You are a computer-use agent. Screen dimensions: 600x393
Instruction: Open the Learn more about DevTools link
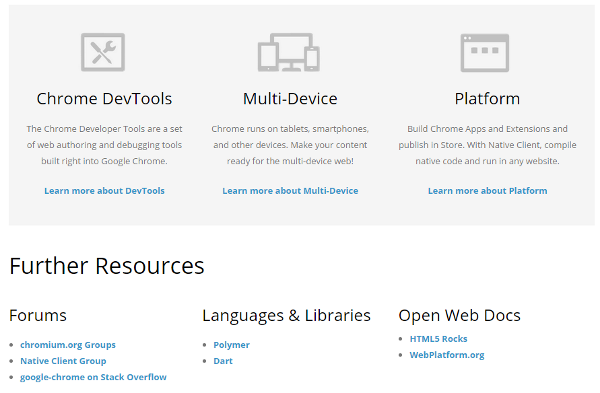pyautogui.click(x=104, y=191)
